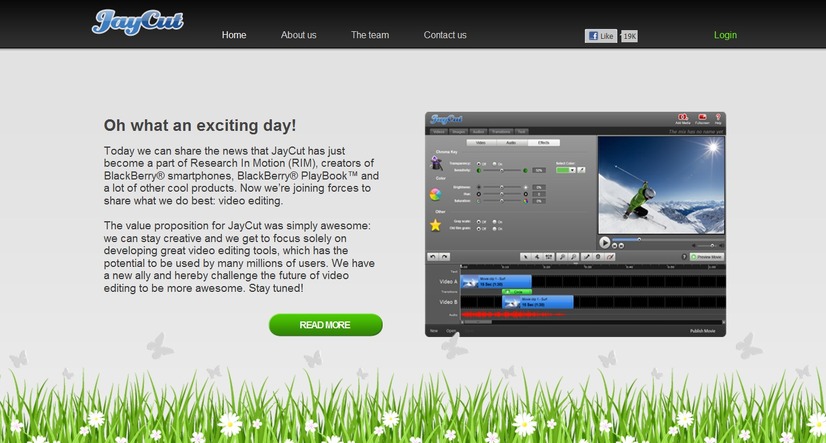
Task: Click Open in the editor footer
Action: [x=451, y=331]
